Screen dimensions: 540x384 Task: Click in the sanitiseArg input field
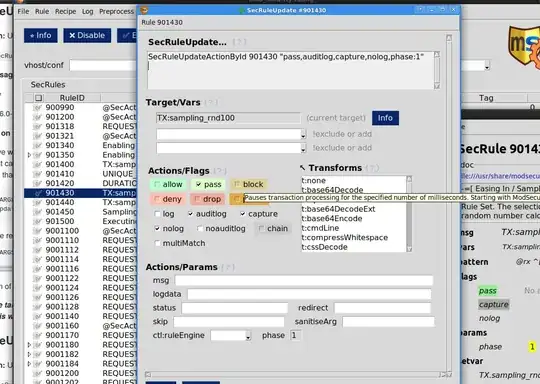388,322
